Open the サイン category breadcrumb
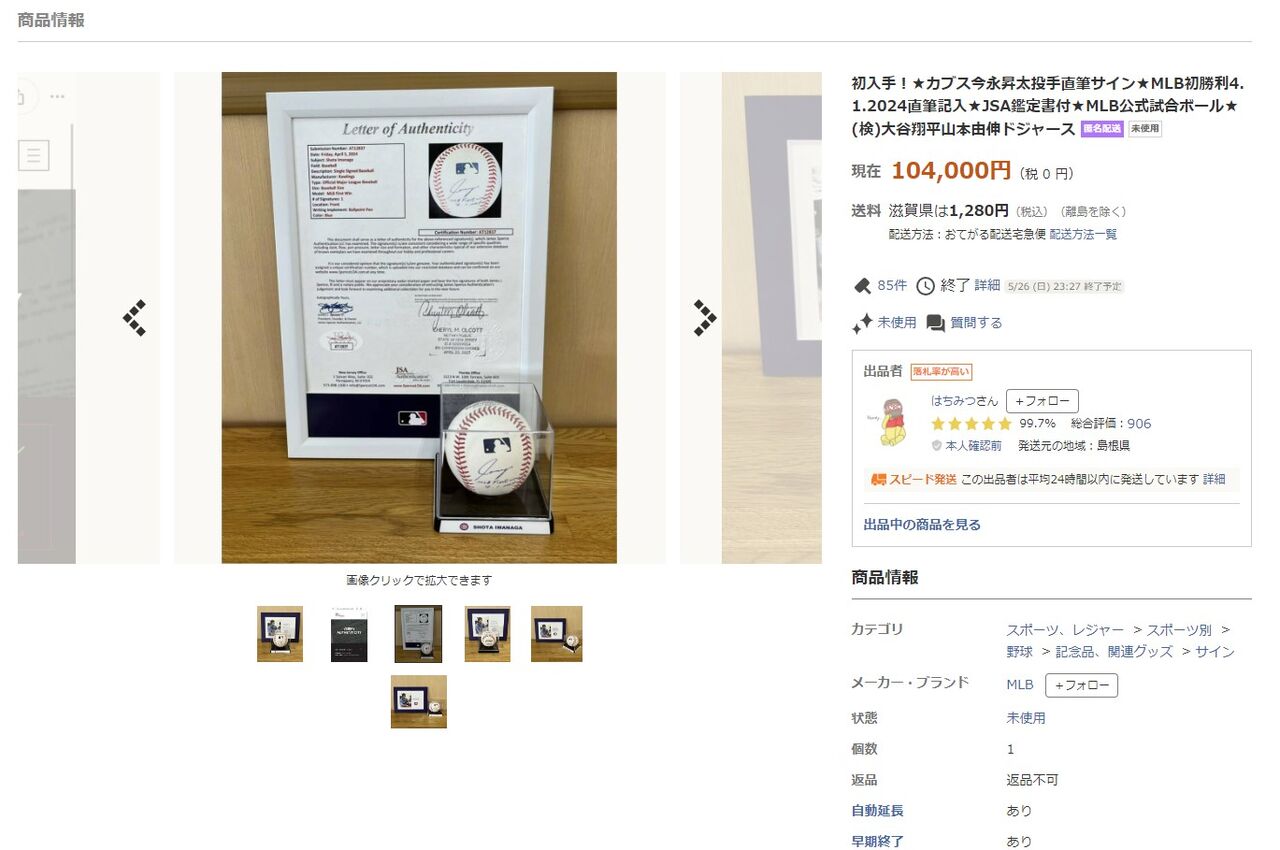 [x=1215, y=651]
